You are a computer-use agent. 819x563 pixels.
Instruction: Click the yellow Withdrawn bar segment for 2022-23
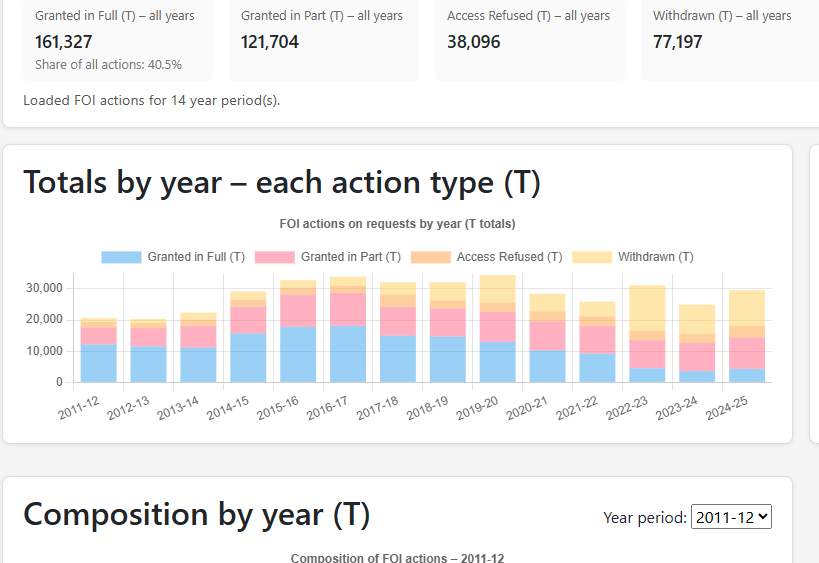(647, 308)
